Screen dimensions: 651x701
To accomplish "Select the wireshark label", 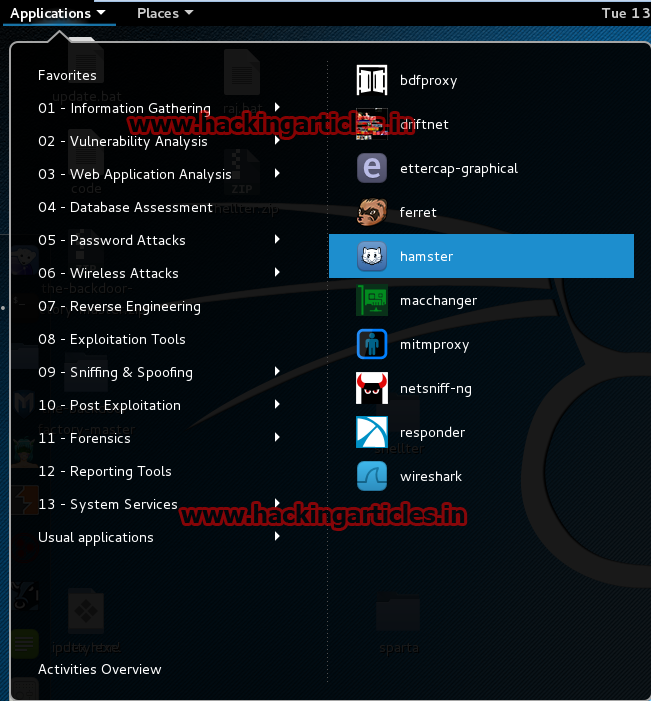I will 431,476.
